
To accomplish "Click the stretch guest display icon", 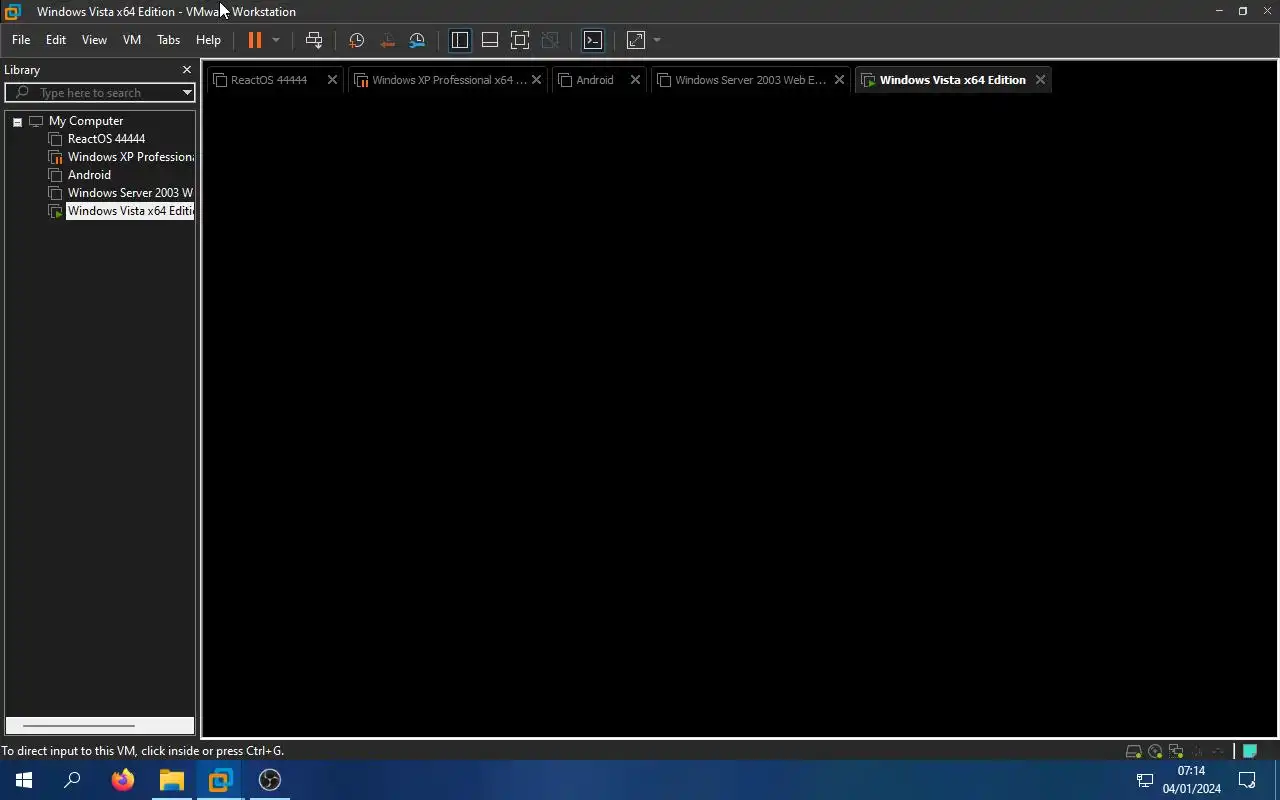I will click(636, 40).
